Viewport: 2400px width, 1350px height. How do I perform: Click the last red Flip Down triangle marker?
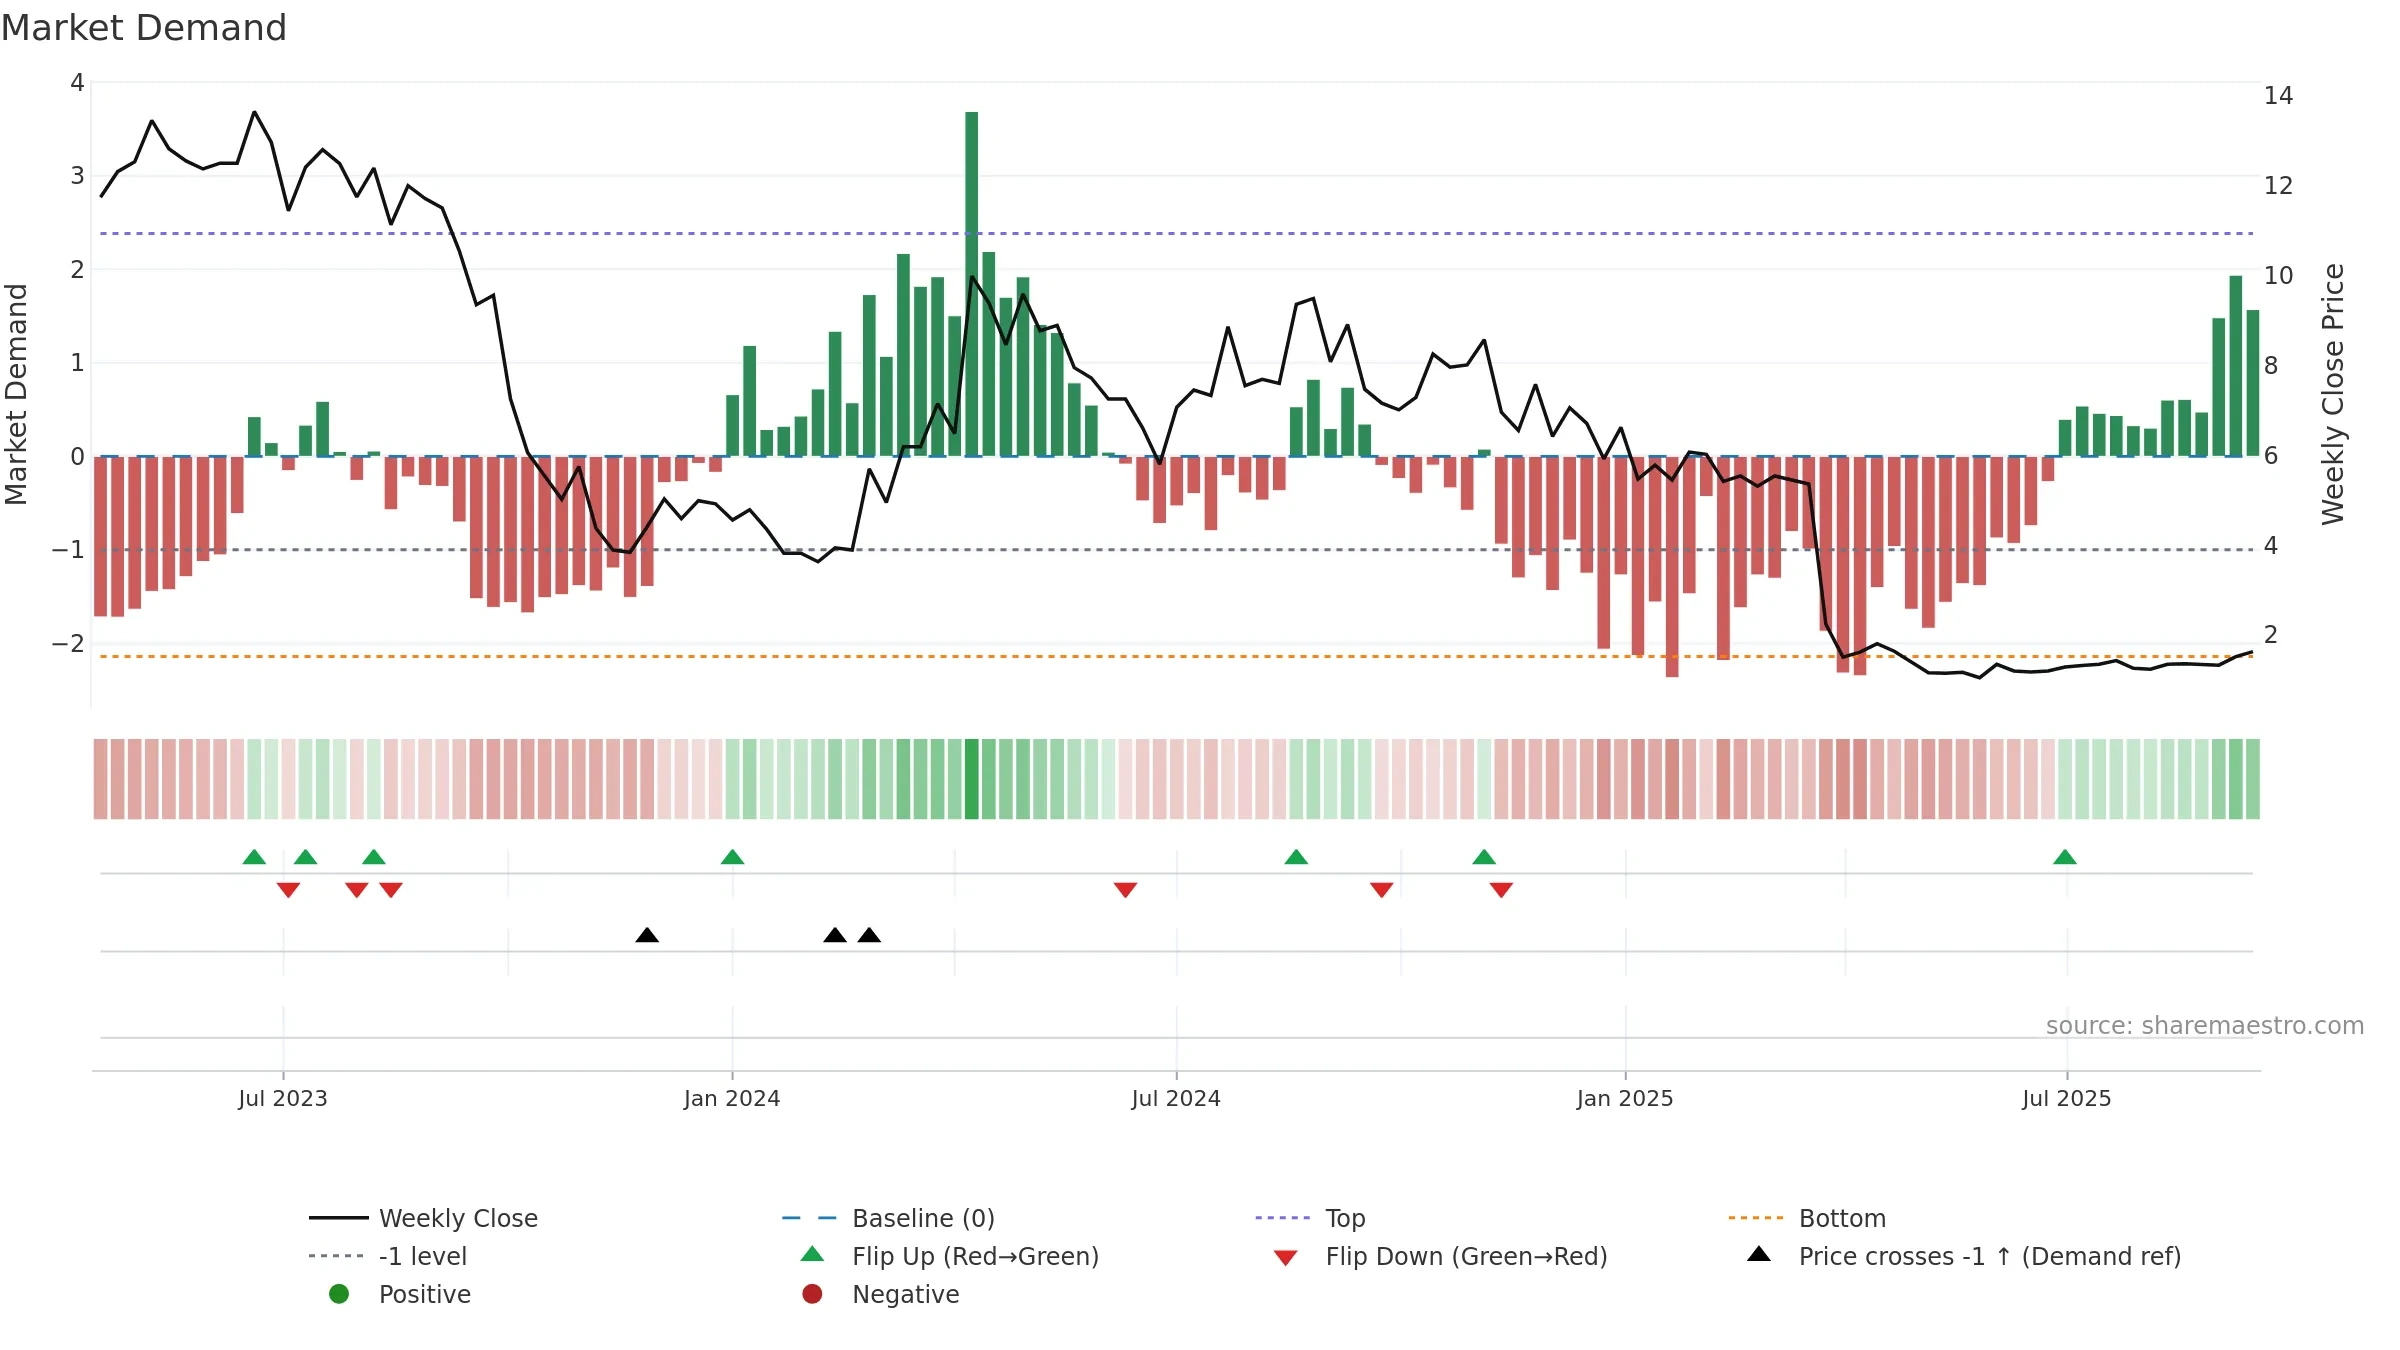[1501, 890]
